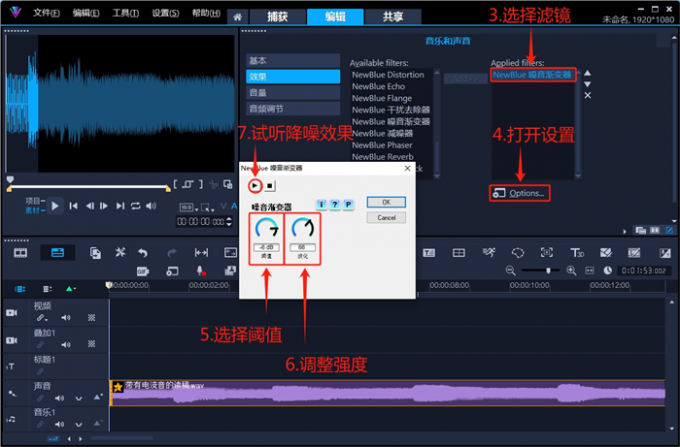Switch to storyboard view
This screenshot has height=447, width=680.
click(x=20, y=253)
